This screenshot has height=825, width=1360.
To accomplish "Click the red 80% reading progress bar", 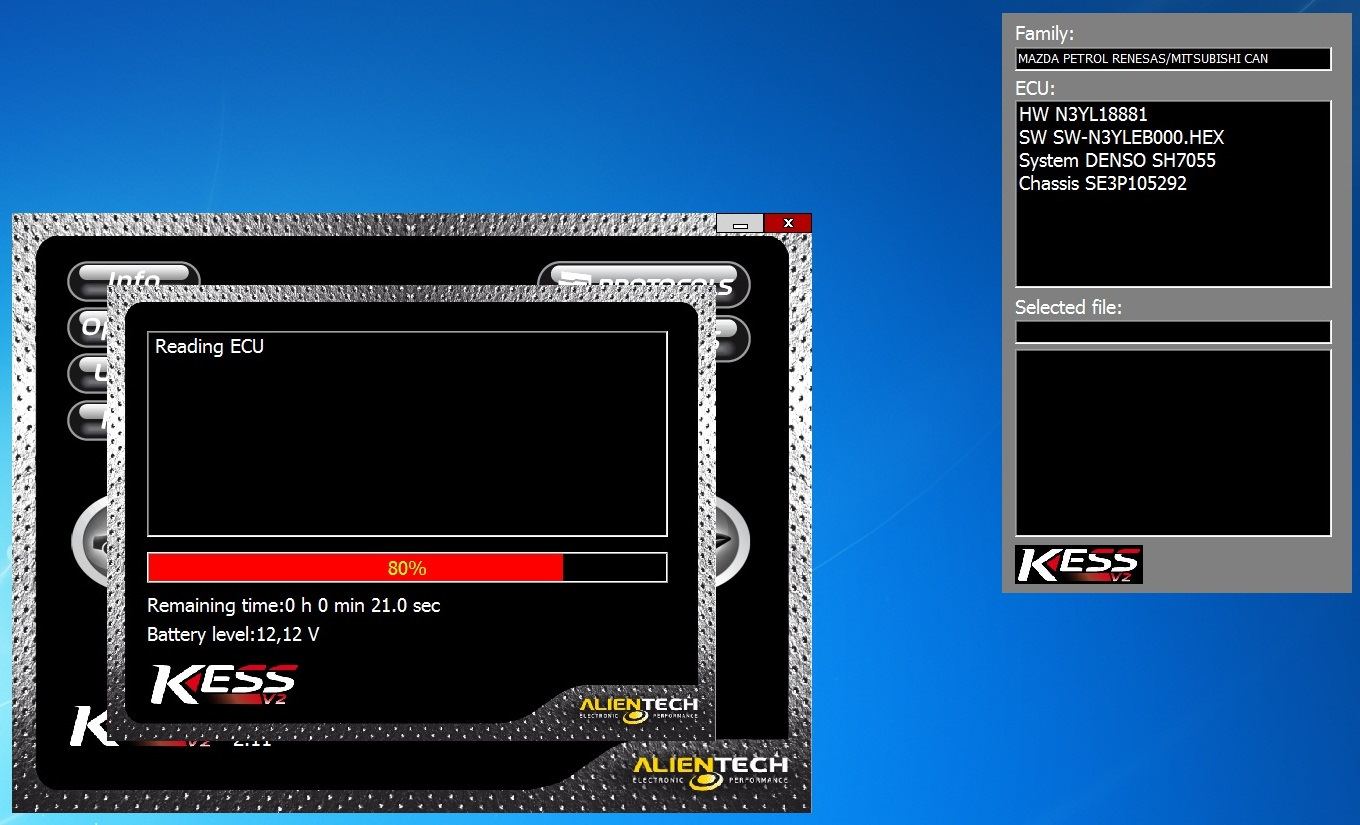I will pyautogui.click(x=407, y=568).
